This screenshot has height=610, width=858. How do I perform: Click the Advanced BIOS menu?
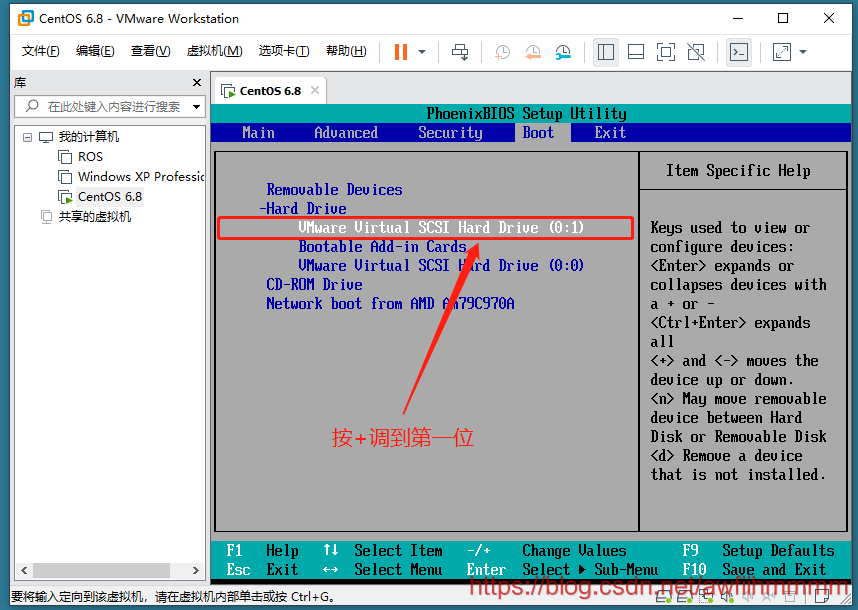click(346, 132)
